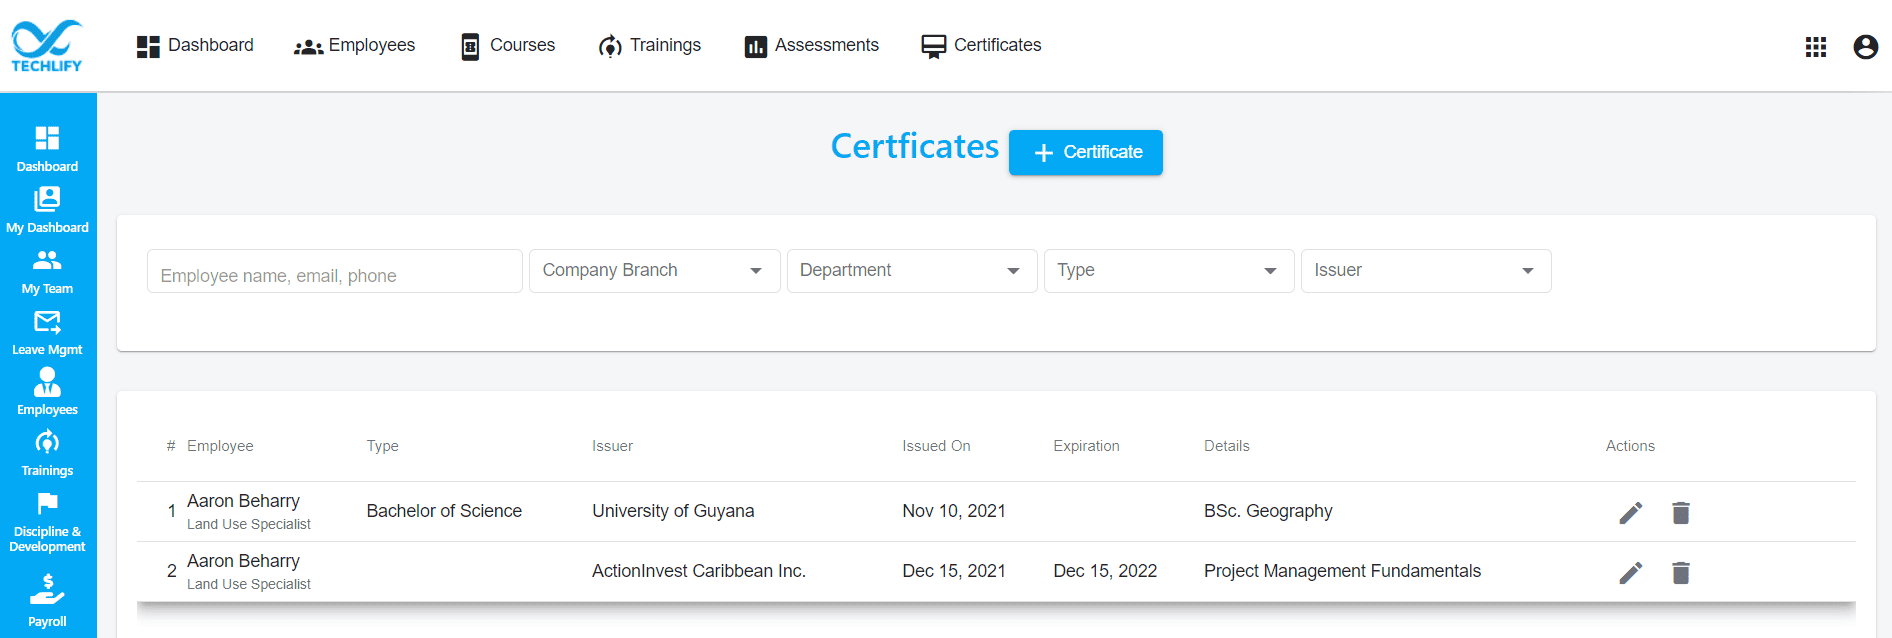Open Dashboard in the left sidebar

(47, 149)
